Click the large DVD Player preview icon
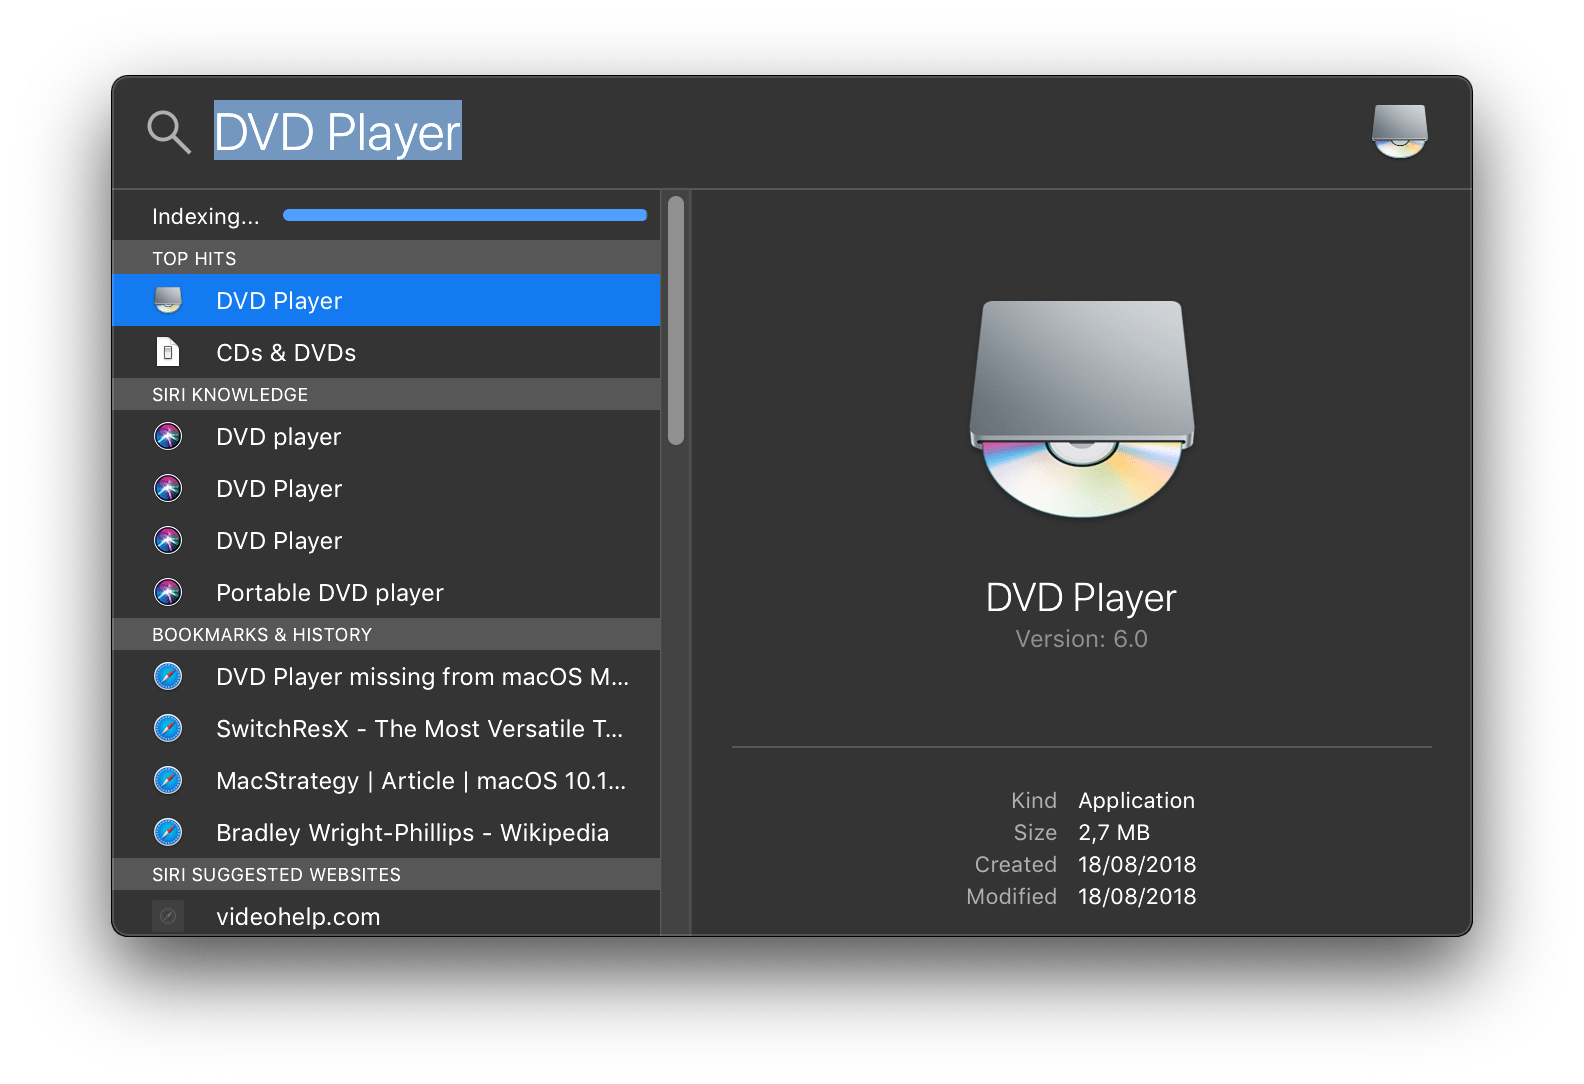 1081,408
